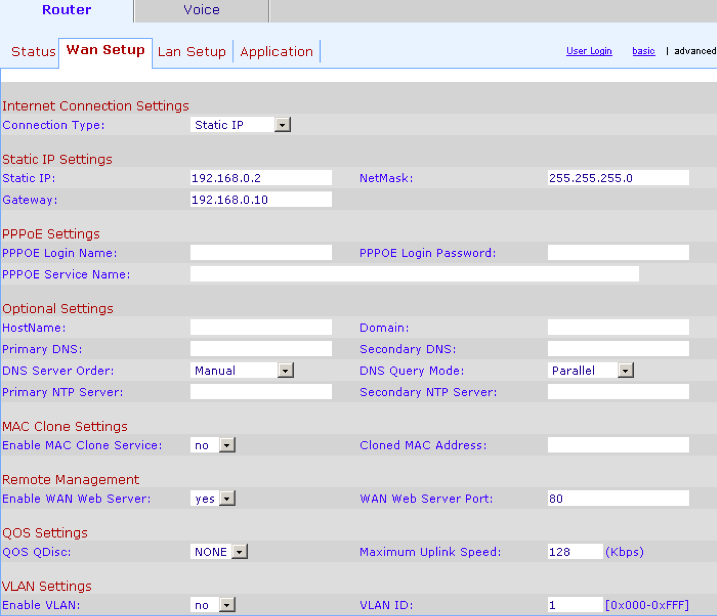Open the DNS Query Mode dropdown
This screenshot has height=616, width=717.
(x=592, y=371)
